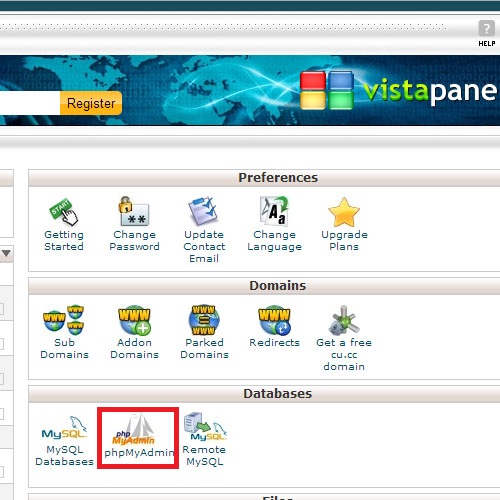Open the Change Password padlock icon
Image resolution: width=500 pixels, height=500 pixels.
pyautogui.click(x=134, y=211)
